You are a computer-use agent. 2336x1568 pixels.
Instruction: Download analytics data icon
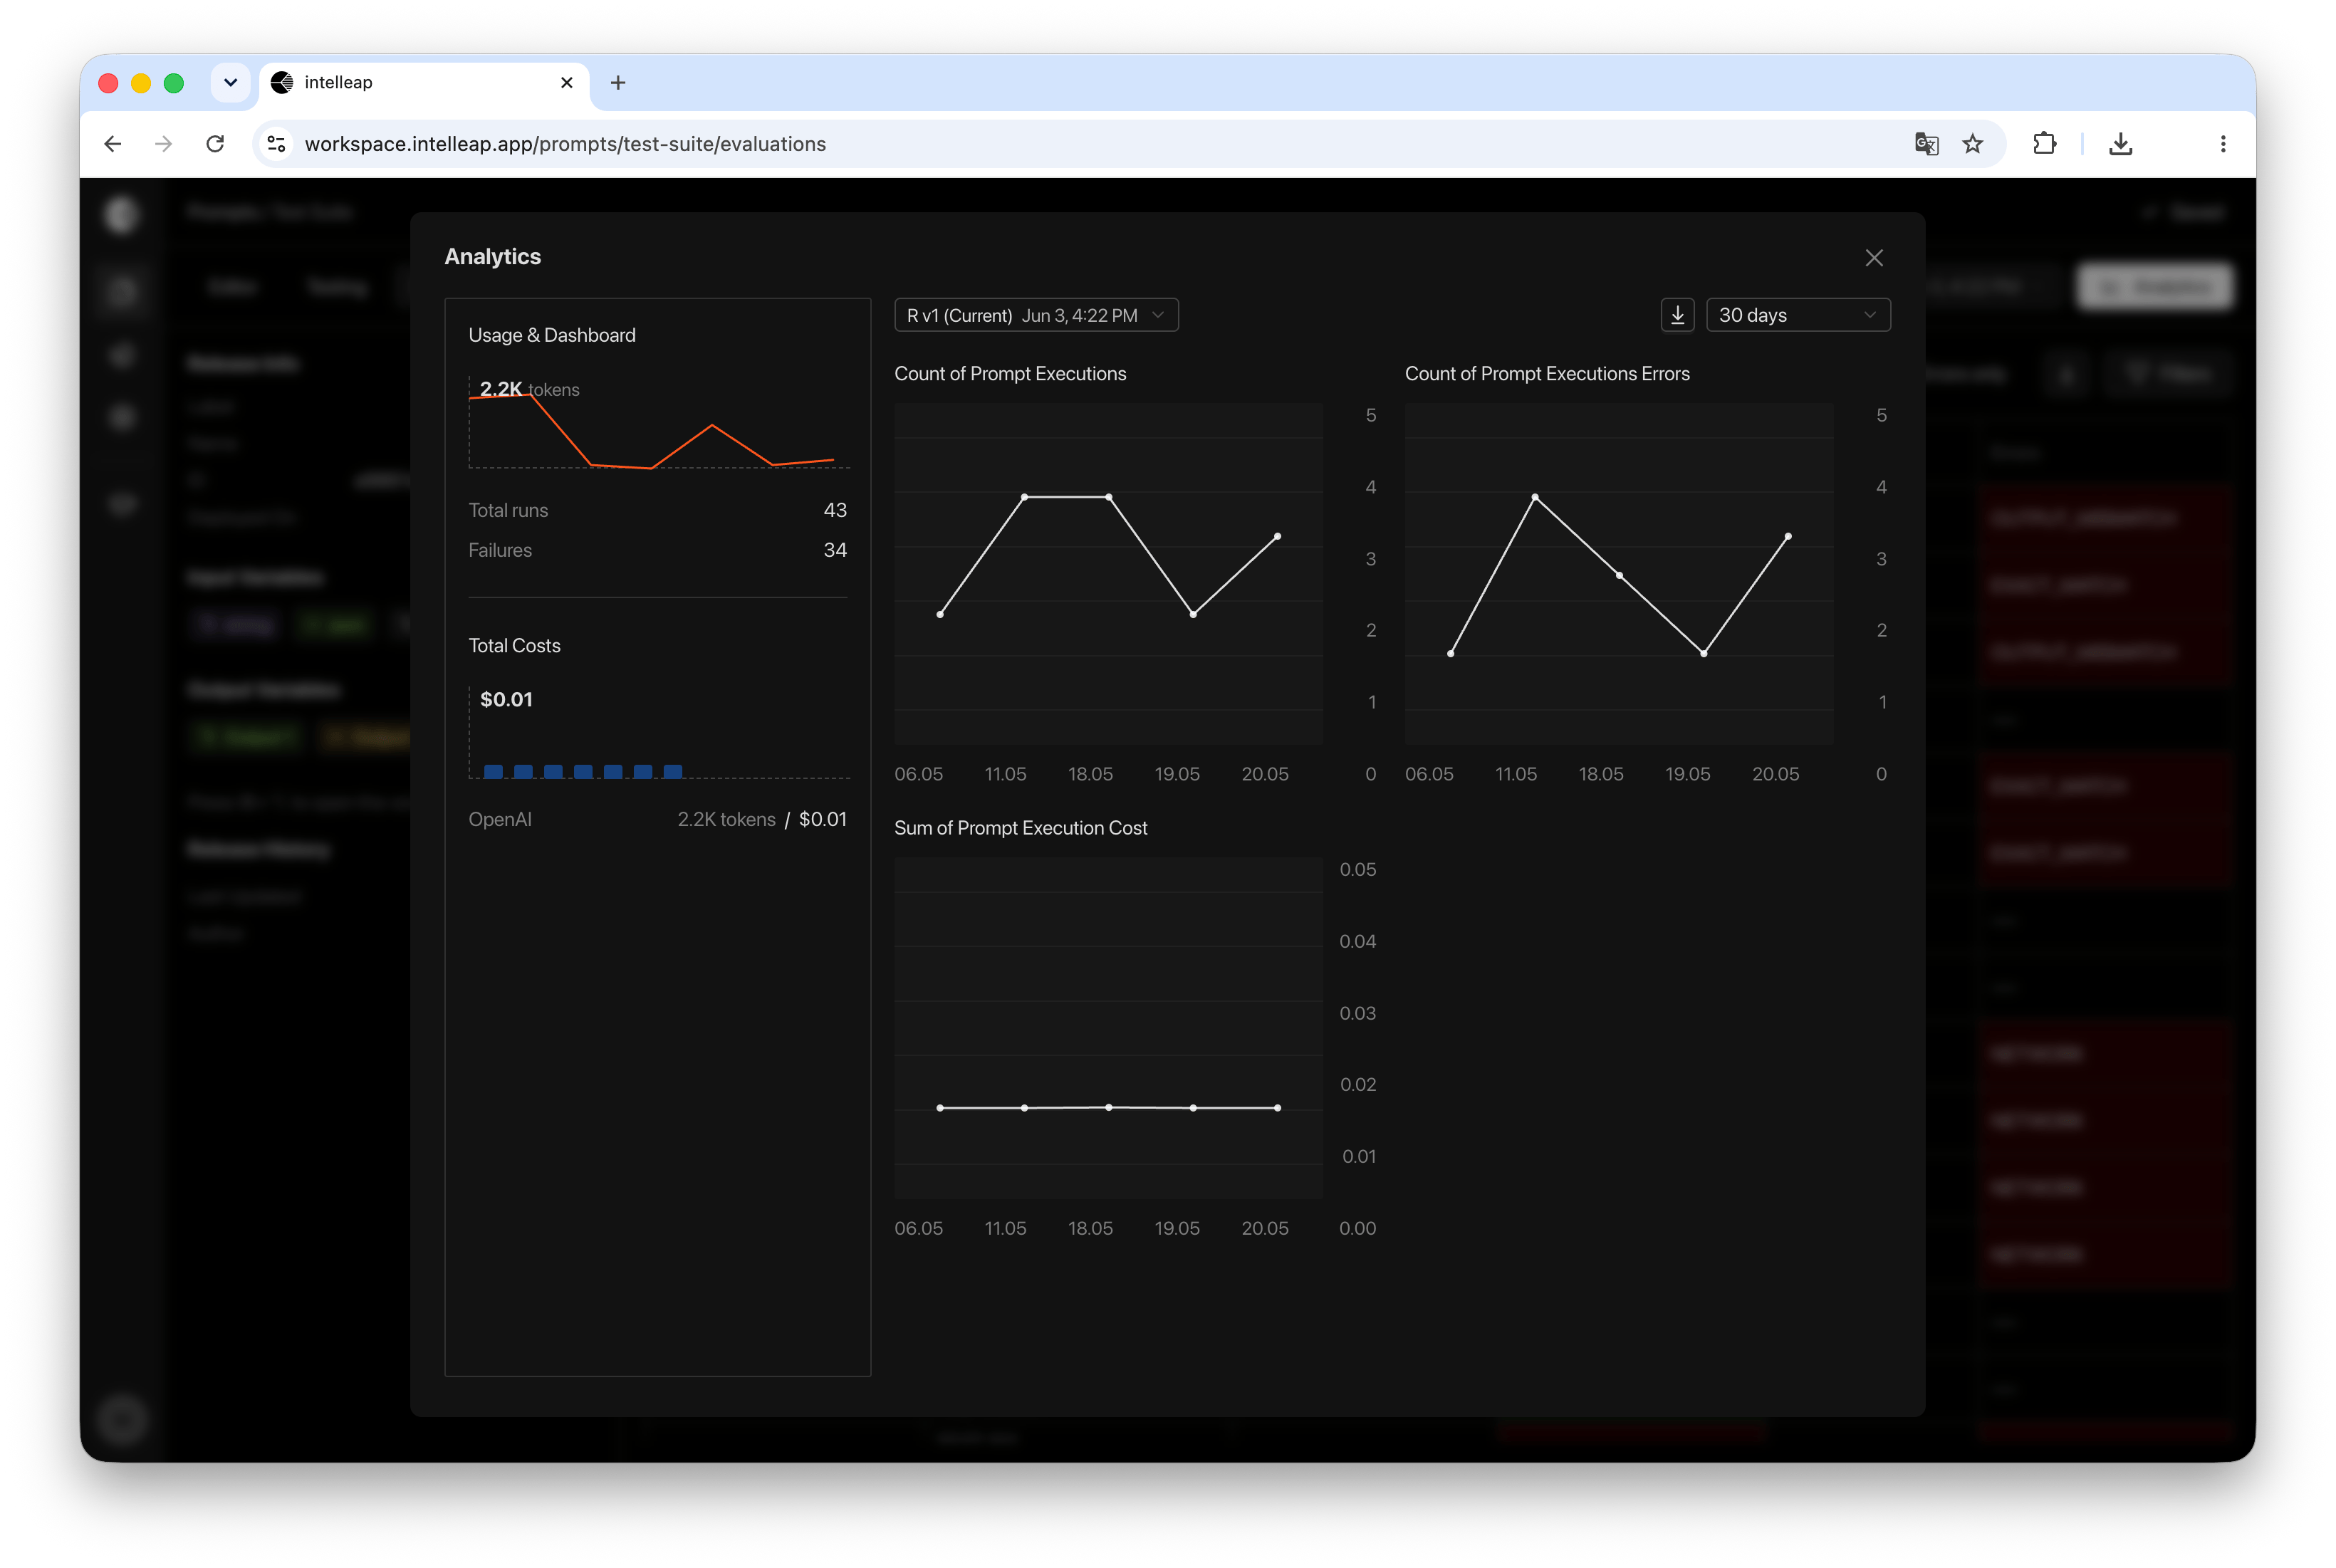pyautogui.click(x=1677, y=315)
